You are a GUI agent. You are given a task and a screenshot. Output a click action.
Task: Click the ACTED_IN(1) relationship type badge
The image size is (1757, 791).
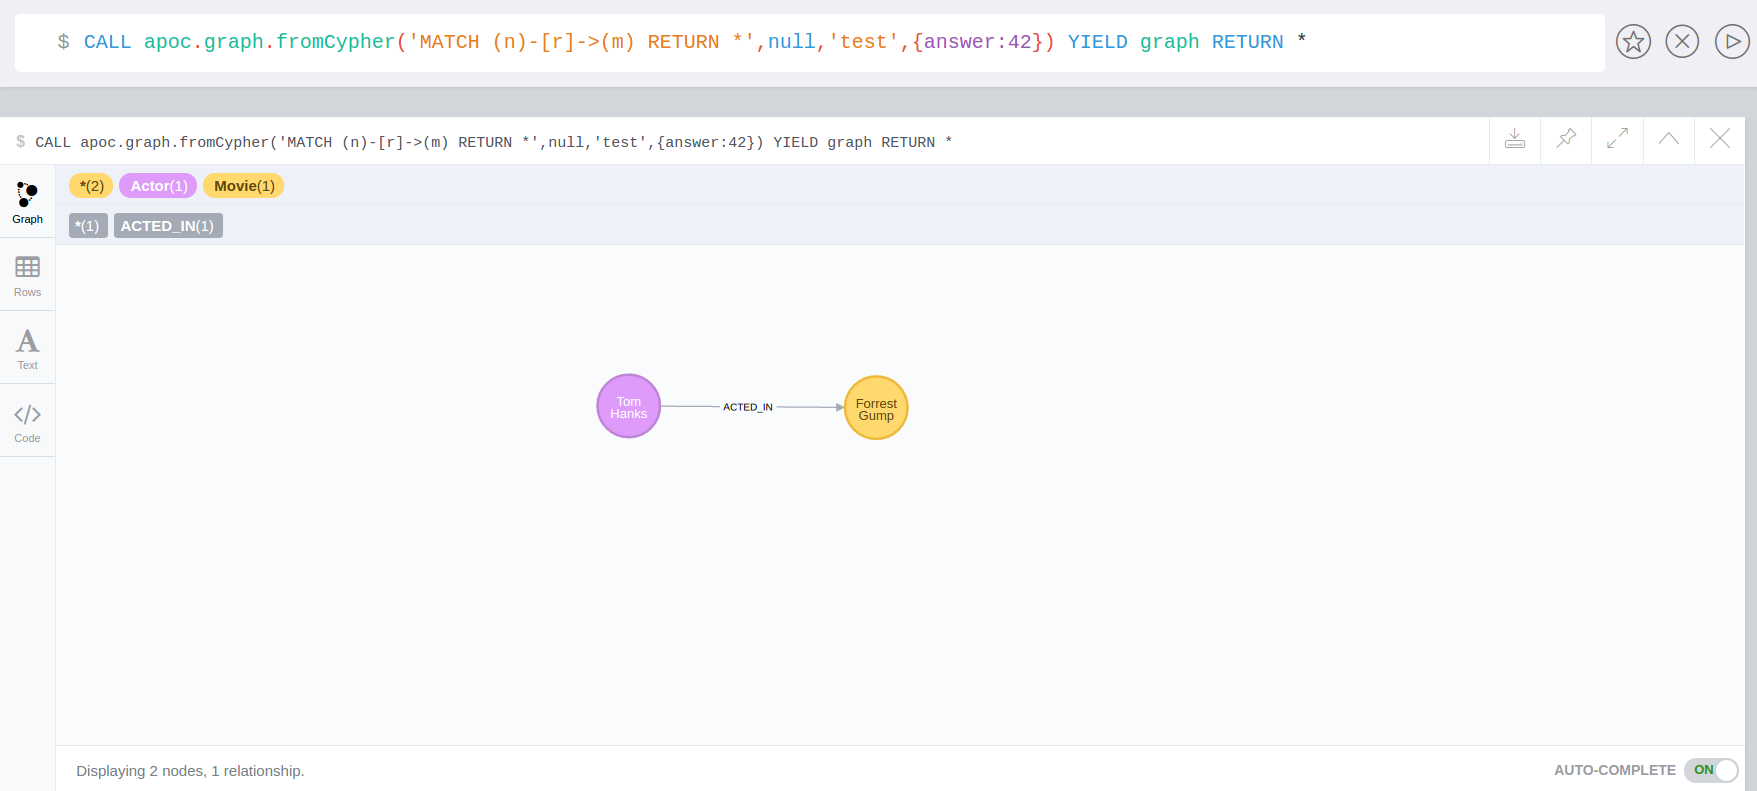point(167,226)
